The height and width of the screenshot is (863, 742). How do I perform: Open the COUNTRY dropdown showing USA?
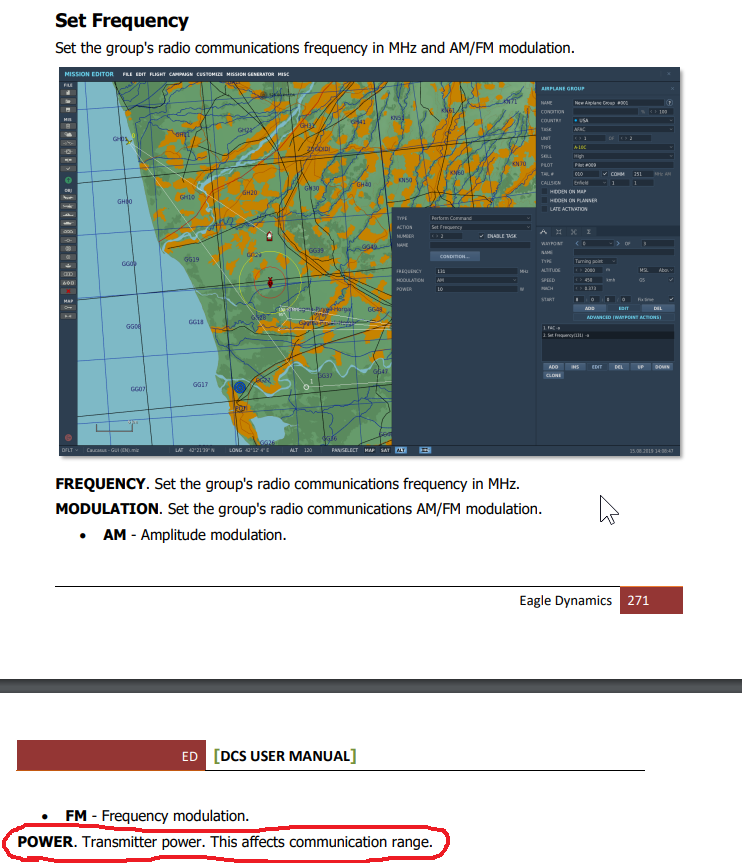(x=623, y=121)
